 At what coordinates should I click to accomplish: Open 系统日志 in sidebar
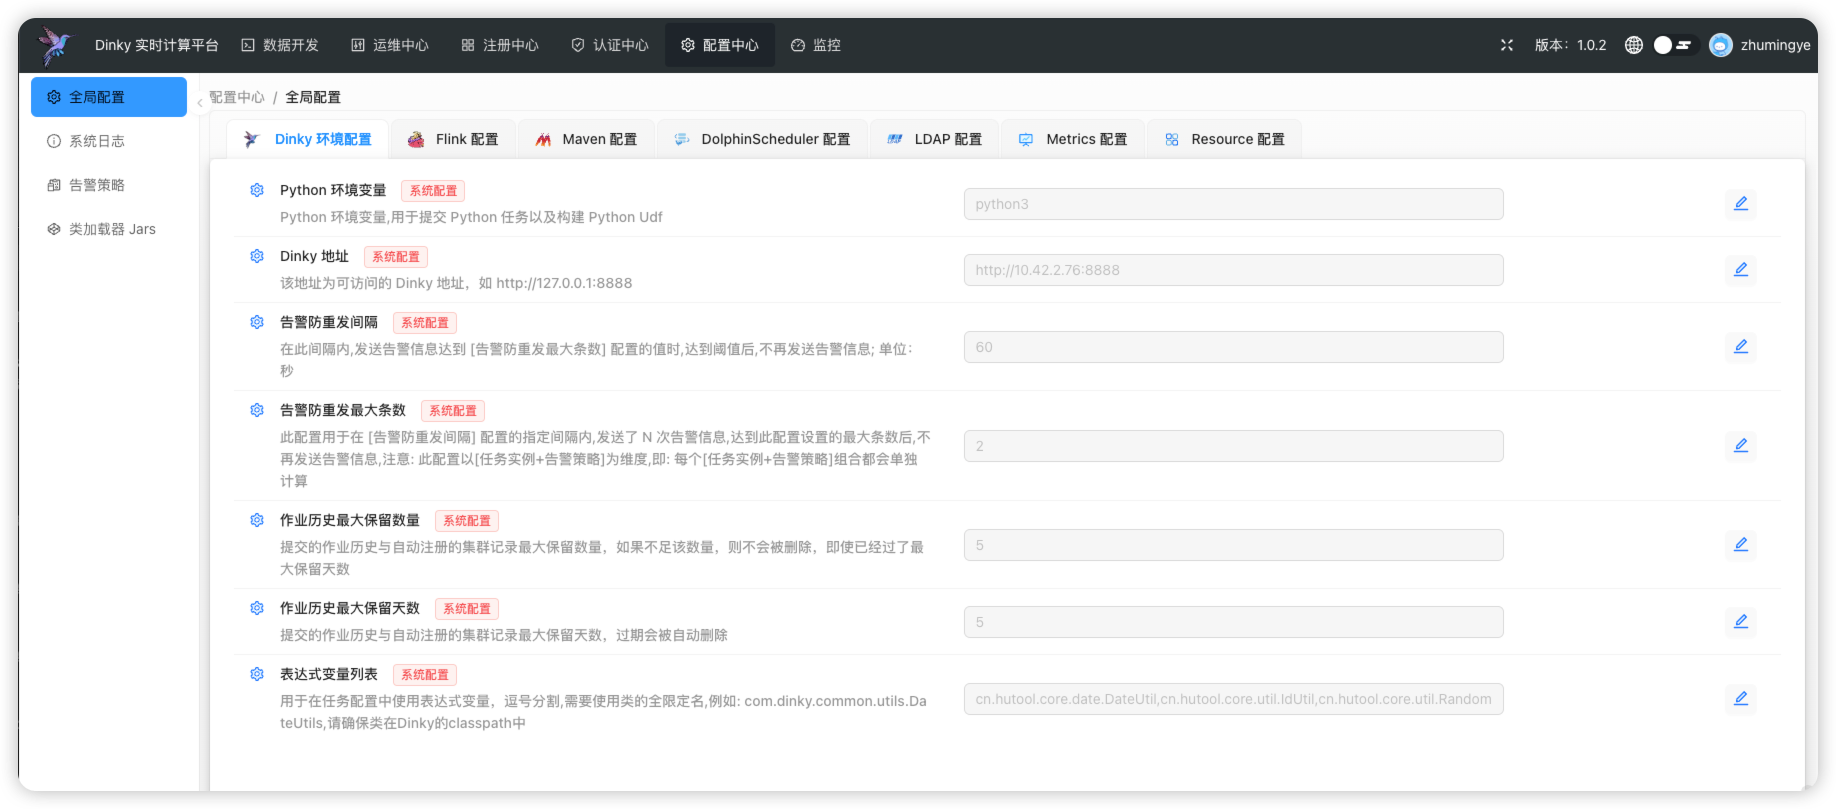[109, 141]
